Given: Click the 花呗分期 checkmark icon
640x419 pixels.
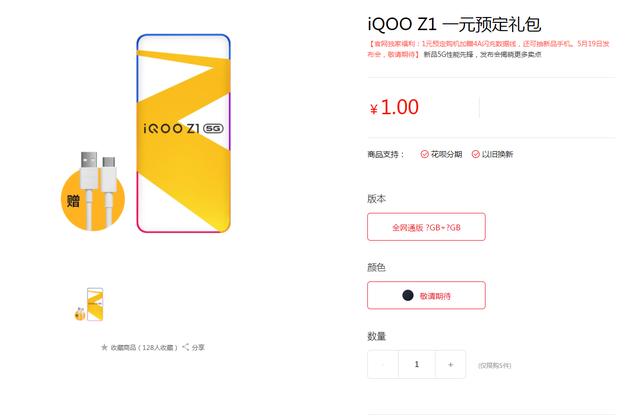Looking at the screenshot, I should click(x=424, y=154).
